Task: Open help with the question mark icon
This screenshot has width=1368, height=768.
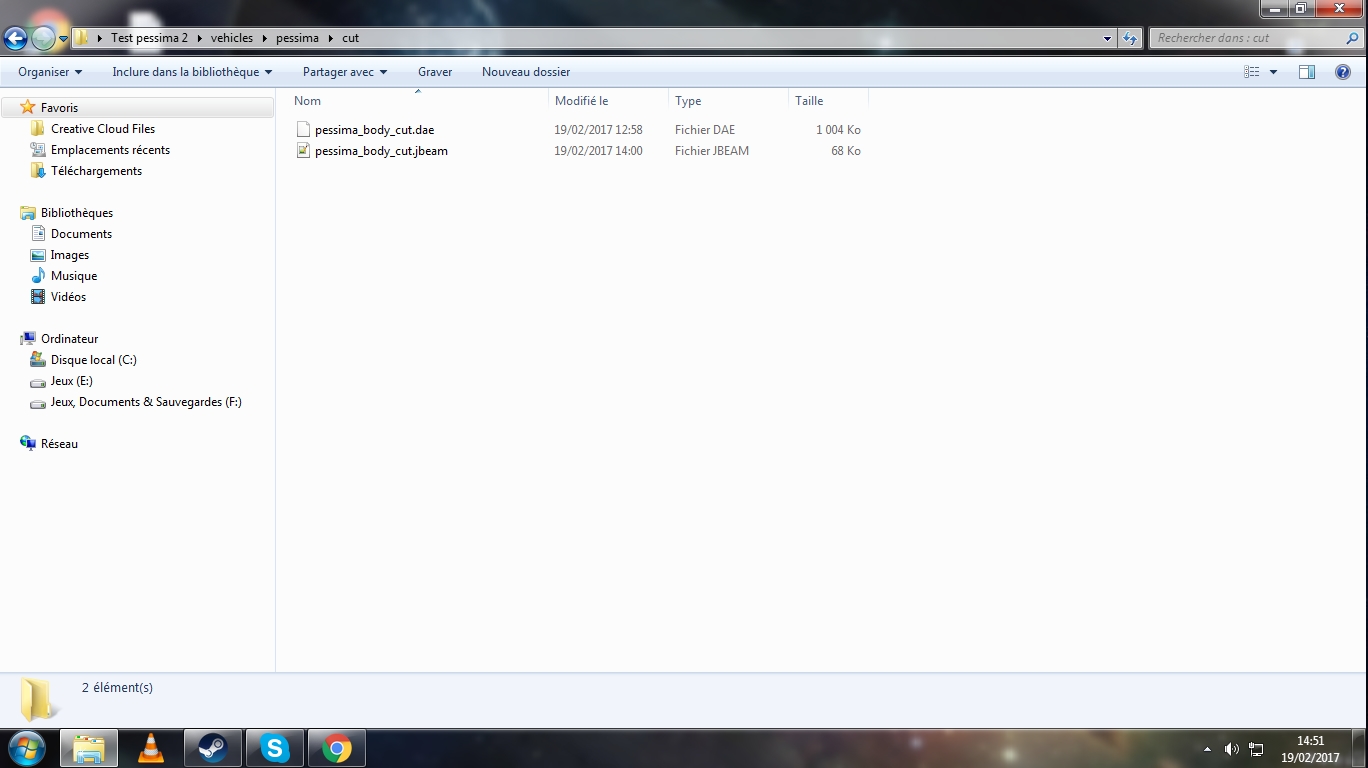Action: [x=1343, y=72]
